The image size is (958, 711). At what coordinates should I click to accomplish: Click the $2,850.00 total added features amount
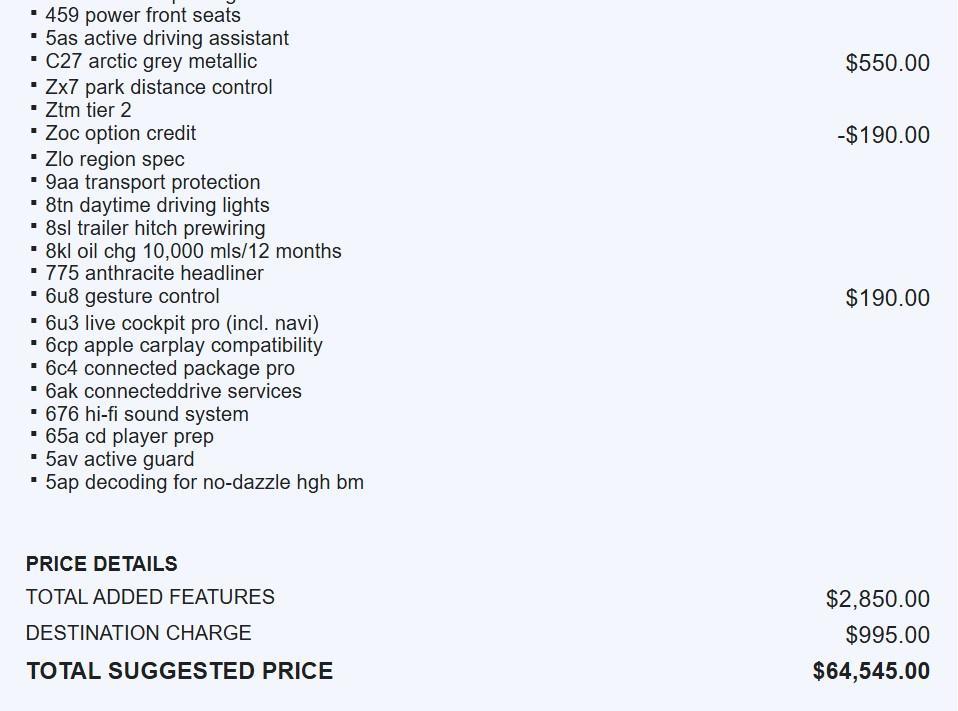[877, 599]
